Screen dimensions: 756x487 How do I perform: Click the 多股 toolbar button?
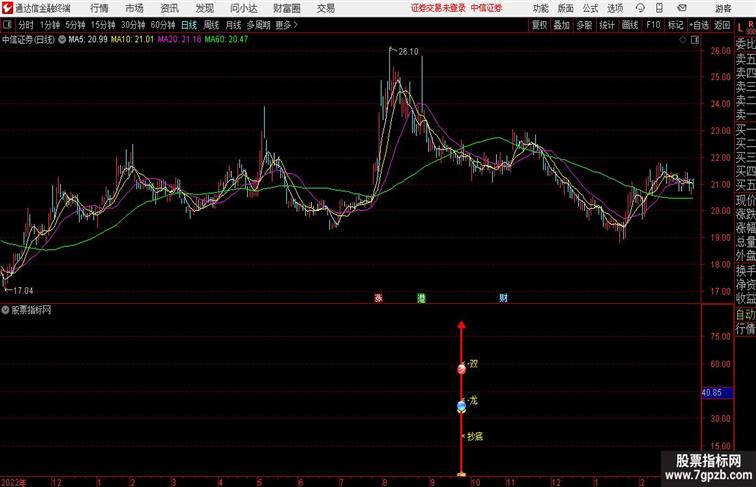[x=584, y=25]
